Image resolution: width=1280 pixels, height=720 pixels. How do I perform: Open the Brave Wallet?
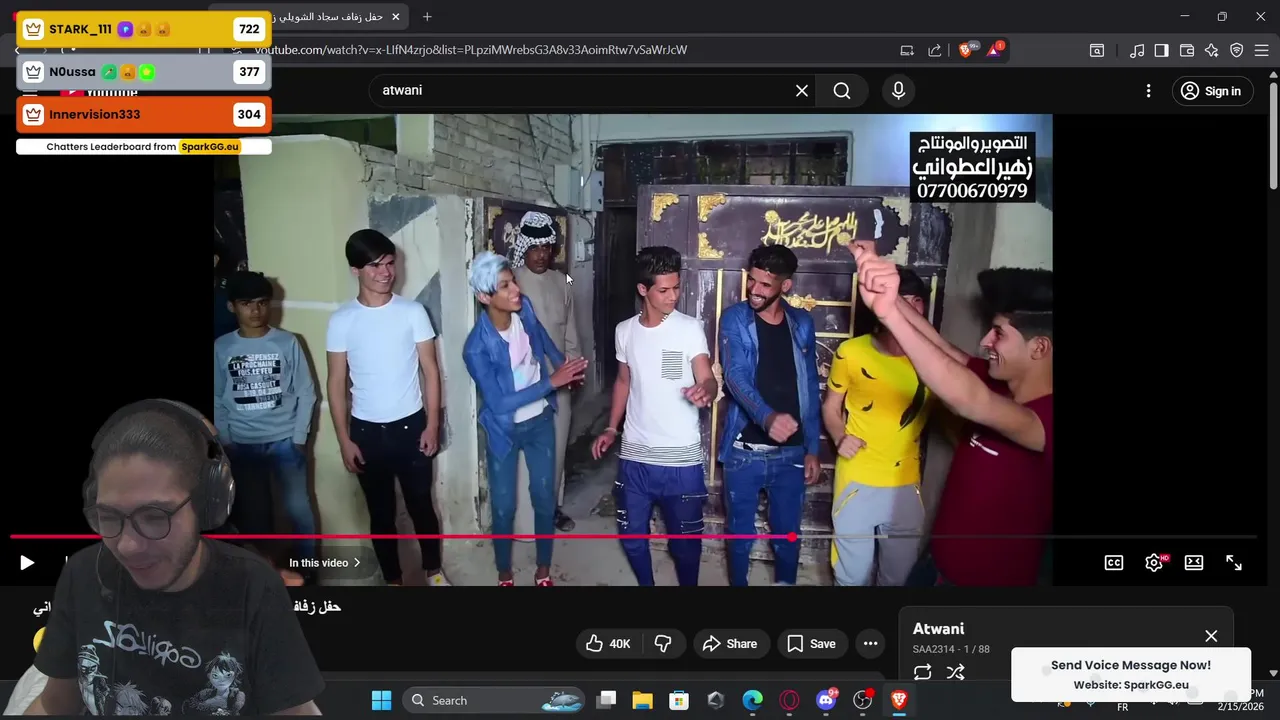[x=1187, y=50]
